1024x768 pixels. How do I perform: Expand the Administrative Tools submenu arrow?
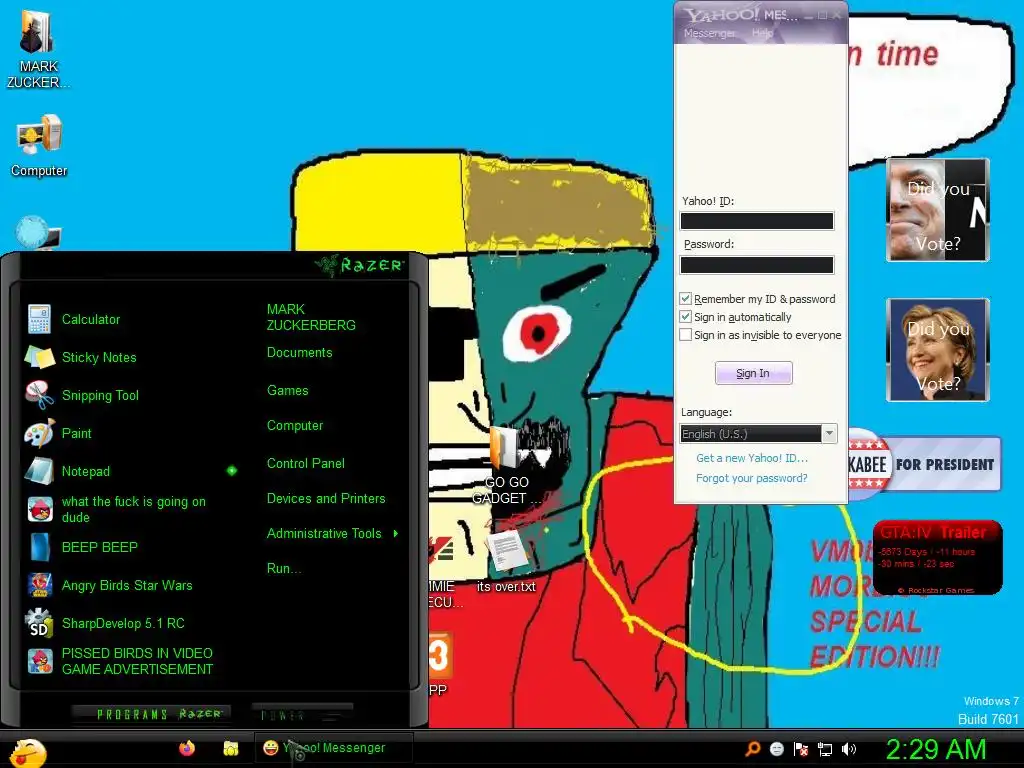pos(396,534)
